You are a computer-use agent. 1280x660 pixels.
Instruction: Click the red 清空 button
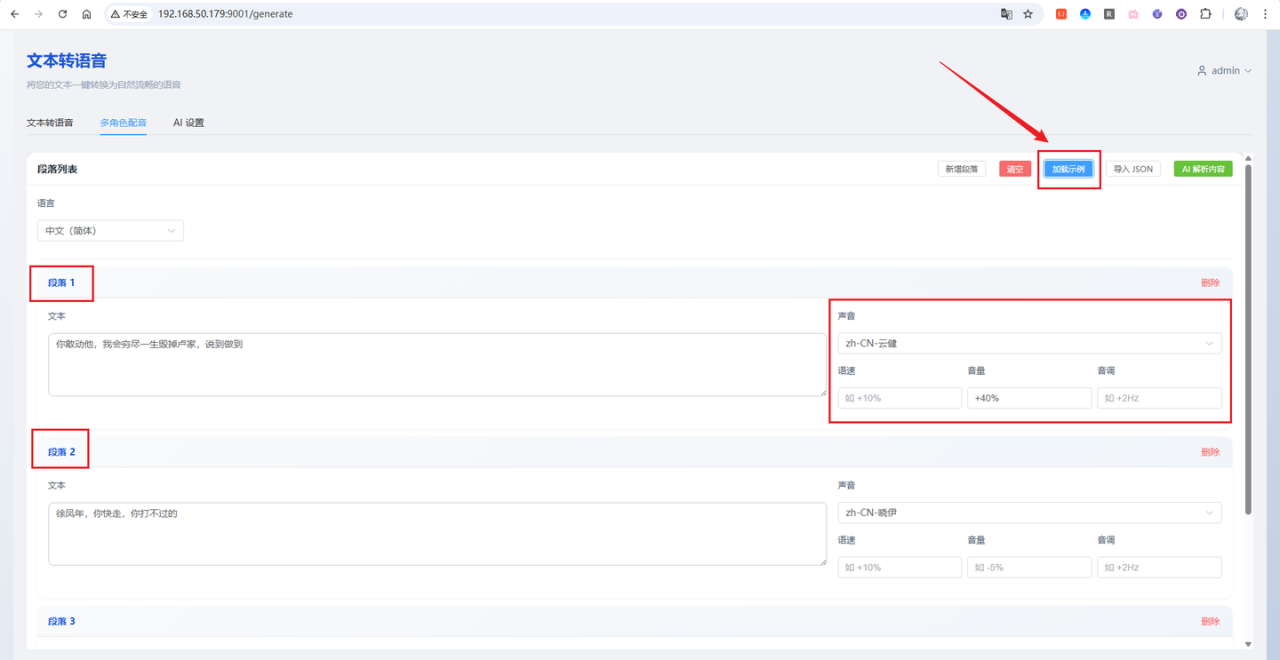pos(1014,169)
